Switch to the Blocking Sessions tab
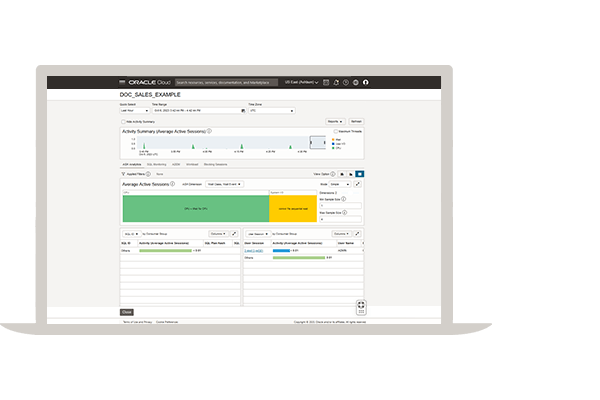The width and height of the screenshot is (600, 400). [x=217, y=162]
